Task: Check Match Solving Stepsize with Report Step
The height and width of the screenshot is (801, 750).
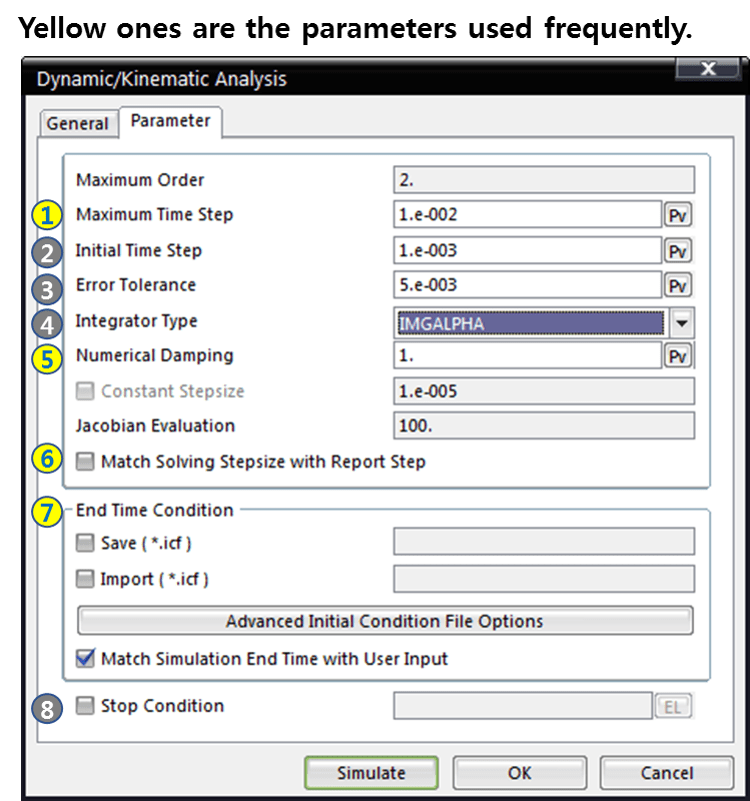Action: [85, 461]
